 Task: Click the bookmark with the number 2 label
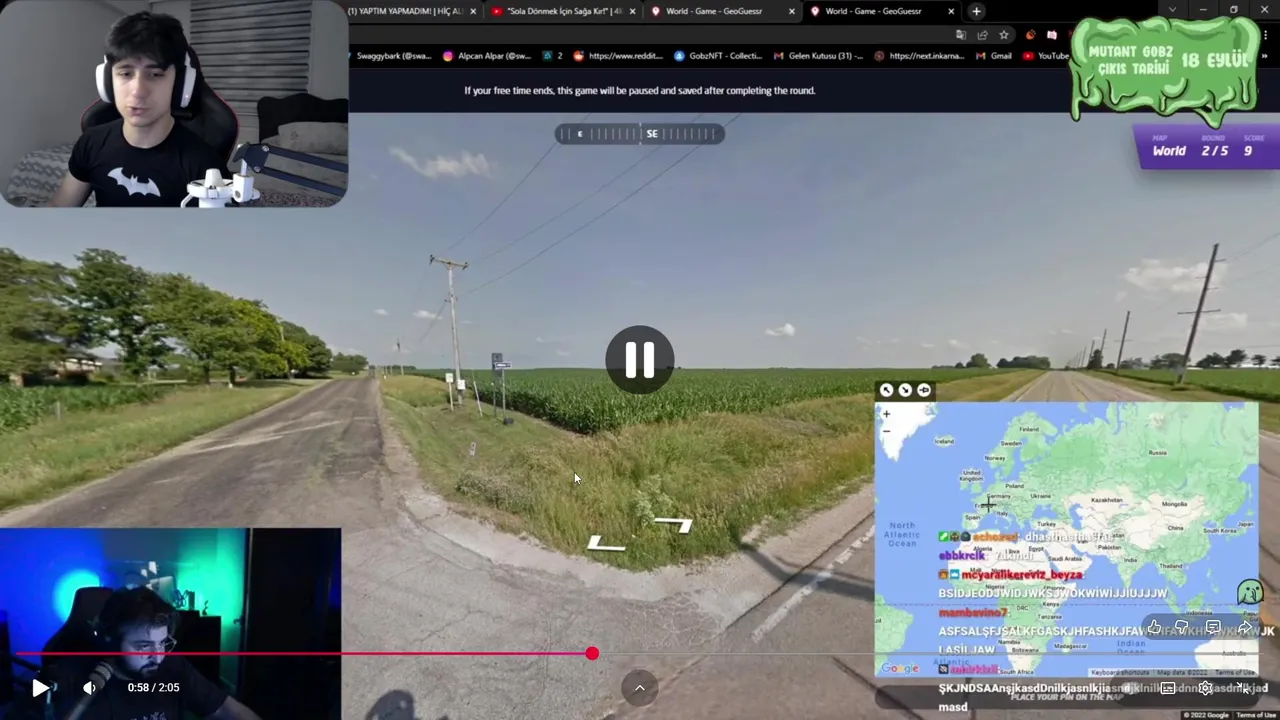click(552, 56)
